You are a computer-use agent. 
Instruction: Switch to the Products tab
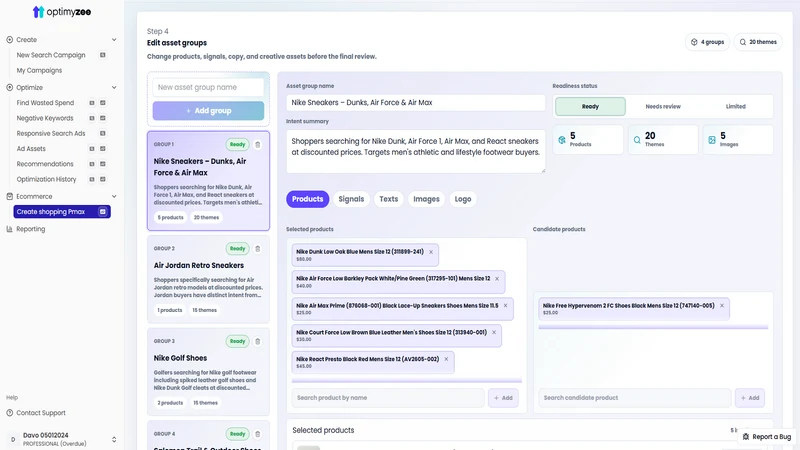click(308, 199)
